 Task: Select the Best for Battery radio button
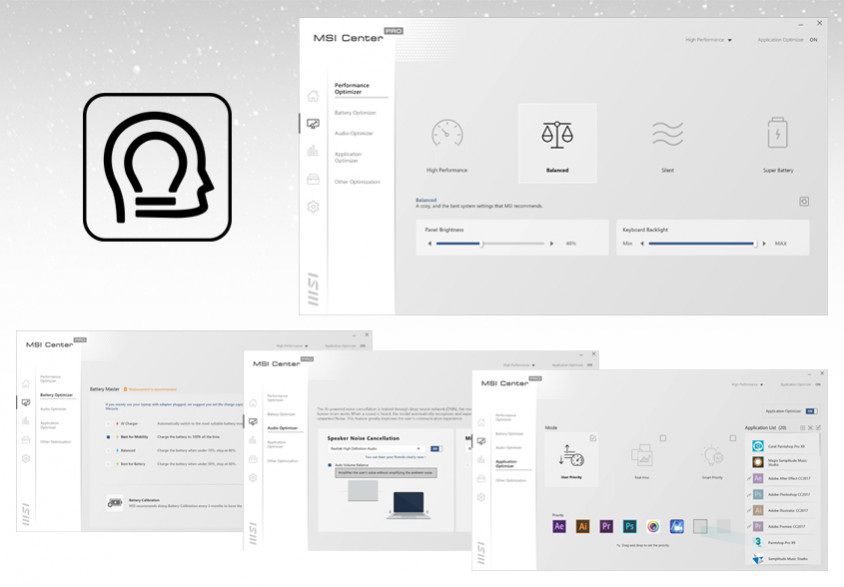coord(109,464)
